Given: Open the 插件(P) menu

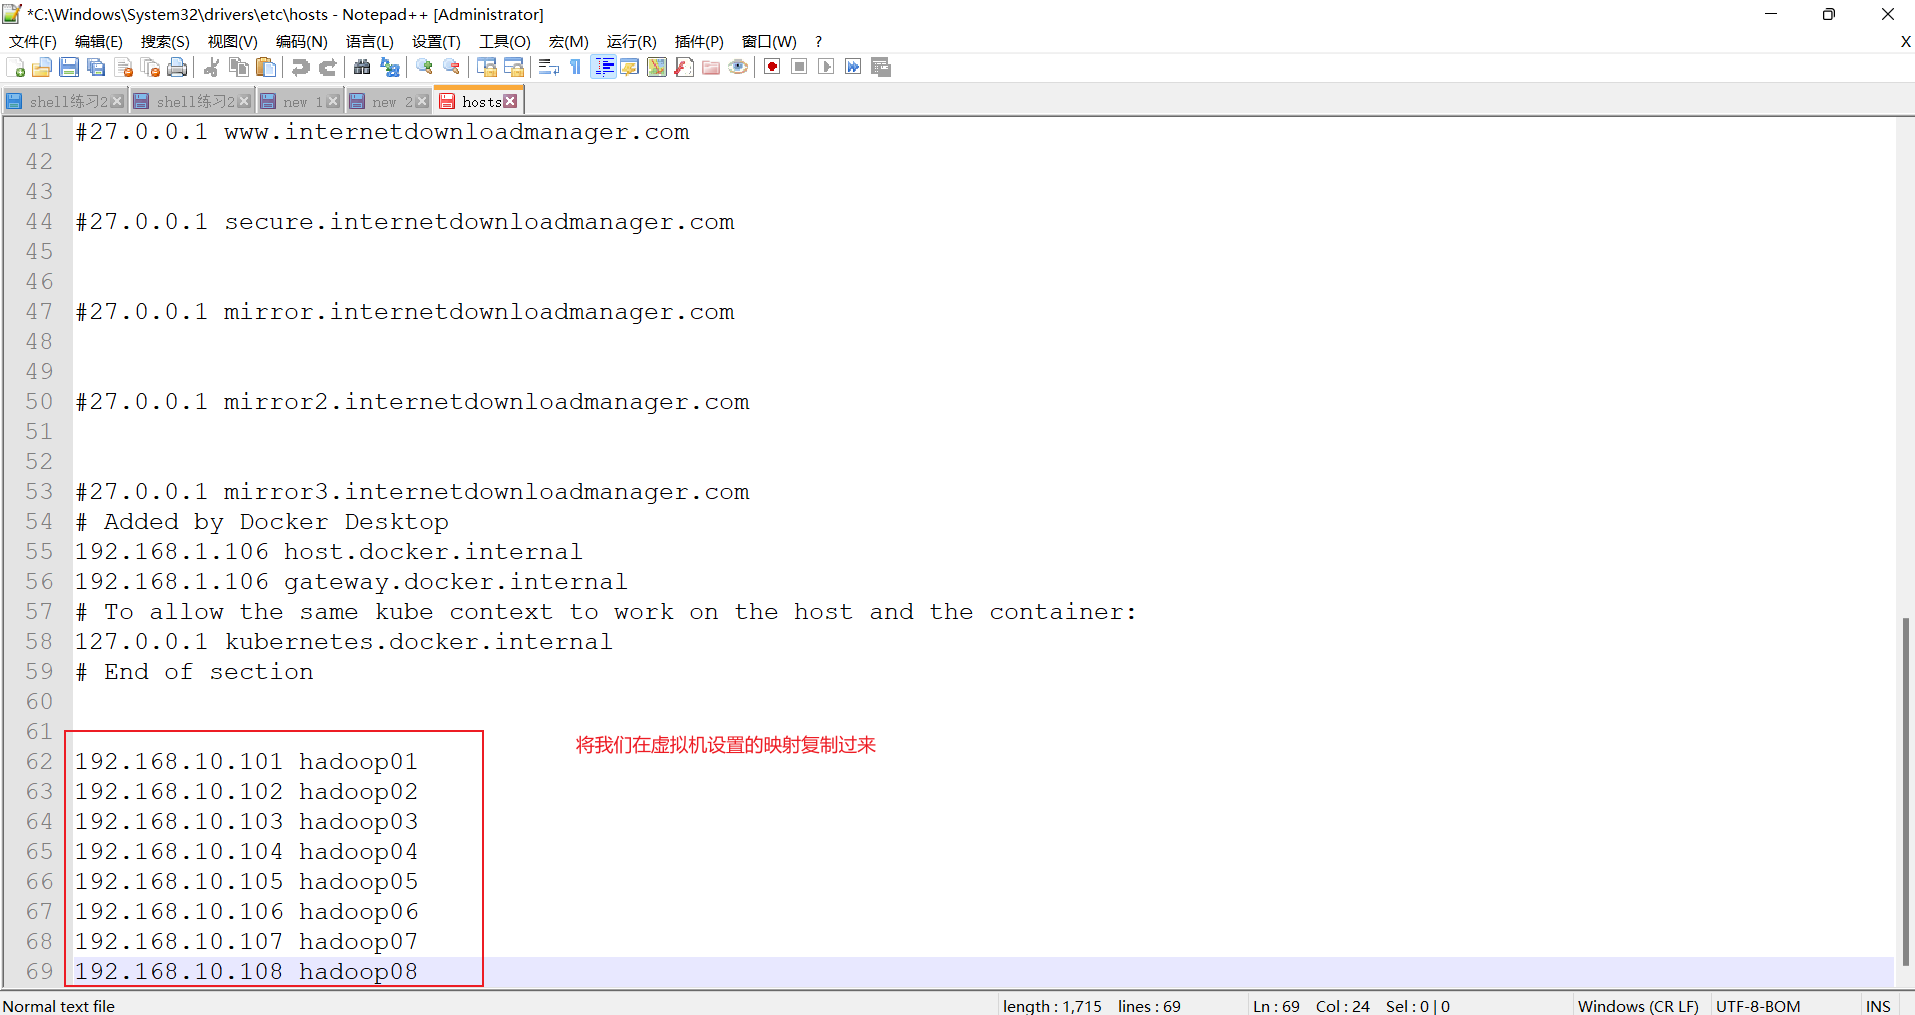Looking at the screenshot, I should (699, 41).
